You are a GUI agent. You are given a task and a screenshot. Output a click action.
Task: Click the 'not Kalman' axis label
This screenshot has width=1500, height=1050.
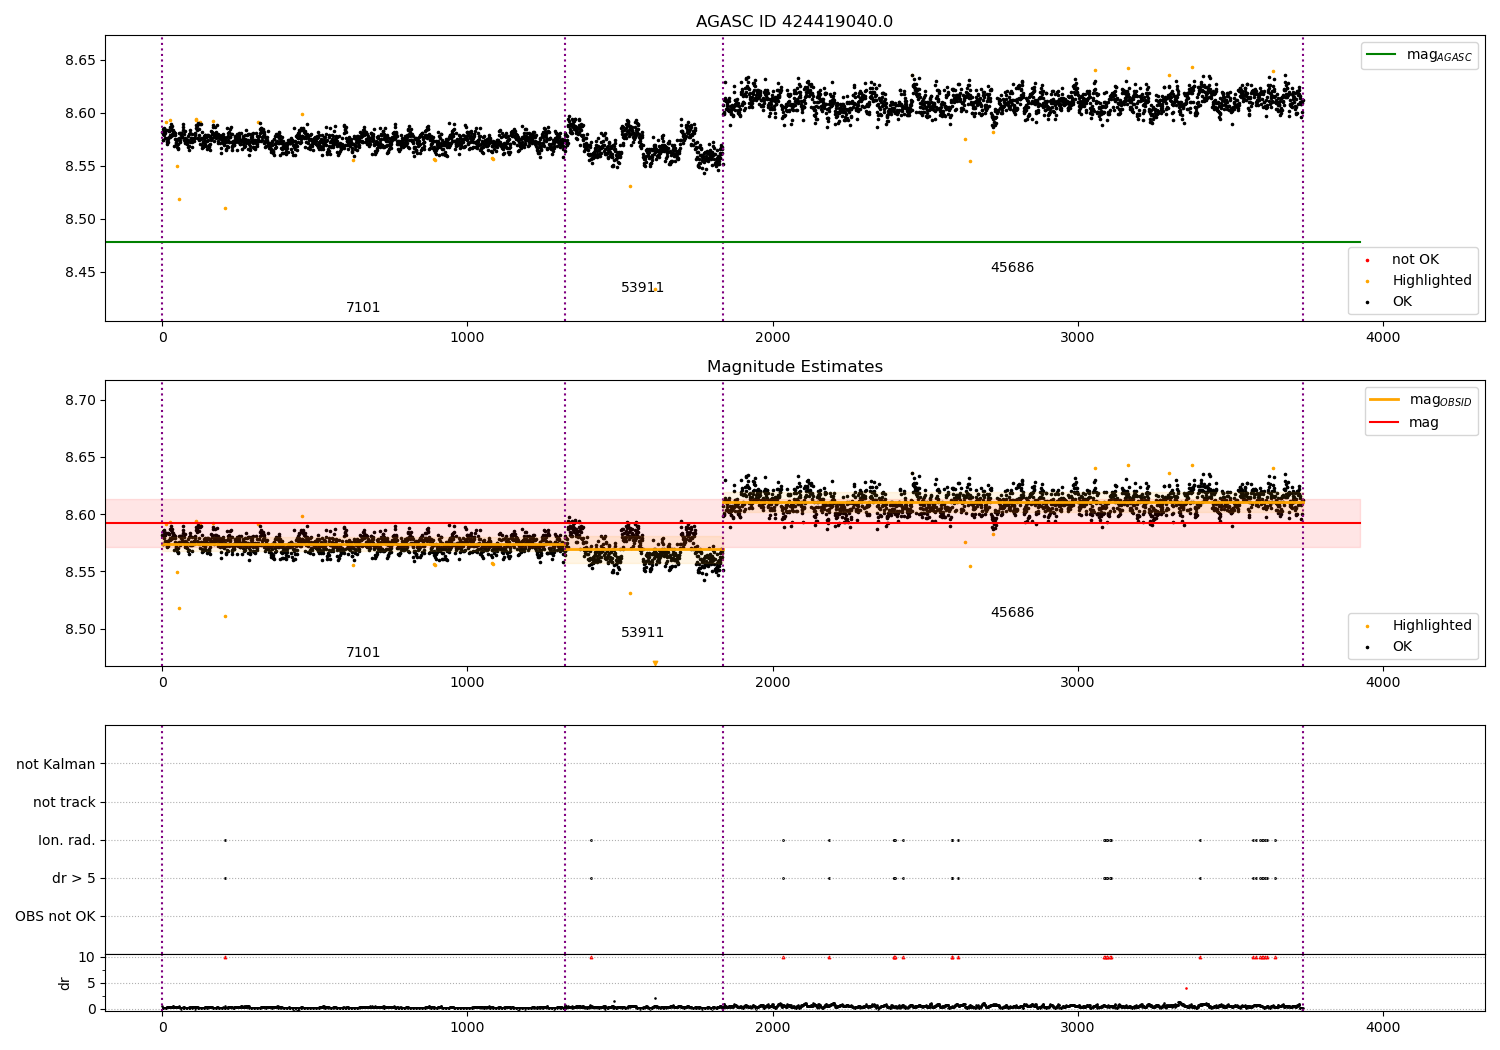(x=56, y=765)
